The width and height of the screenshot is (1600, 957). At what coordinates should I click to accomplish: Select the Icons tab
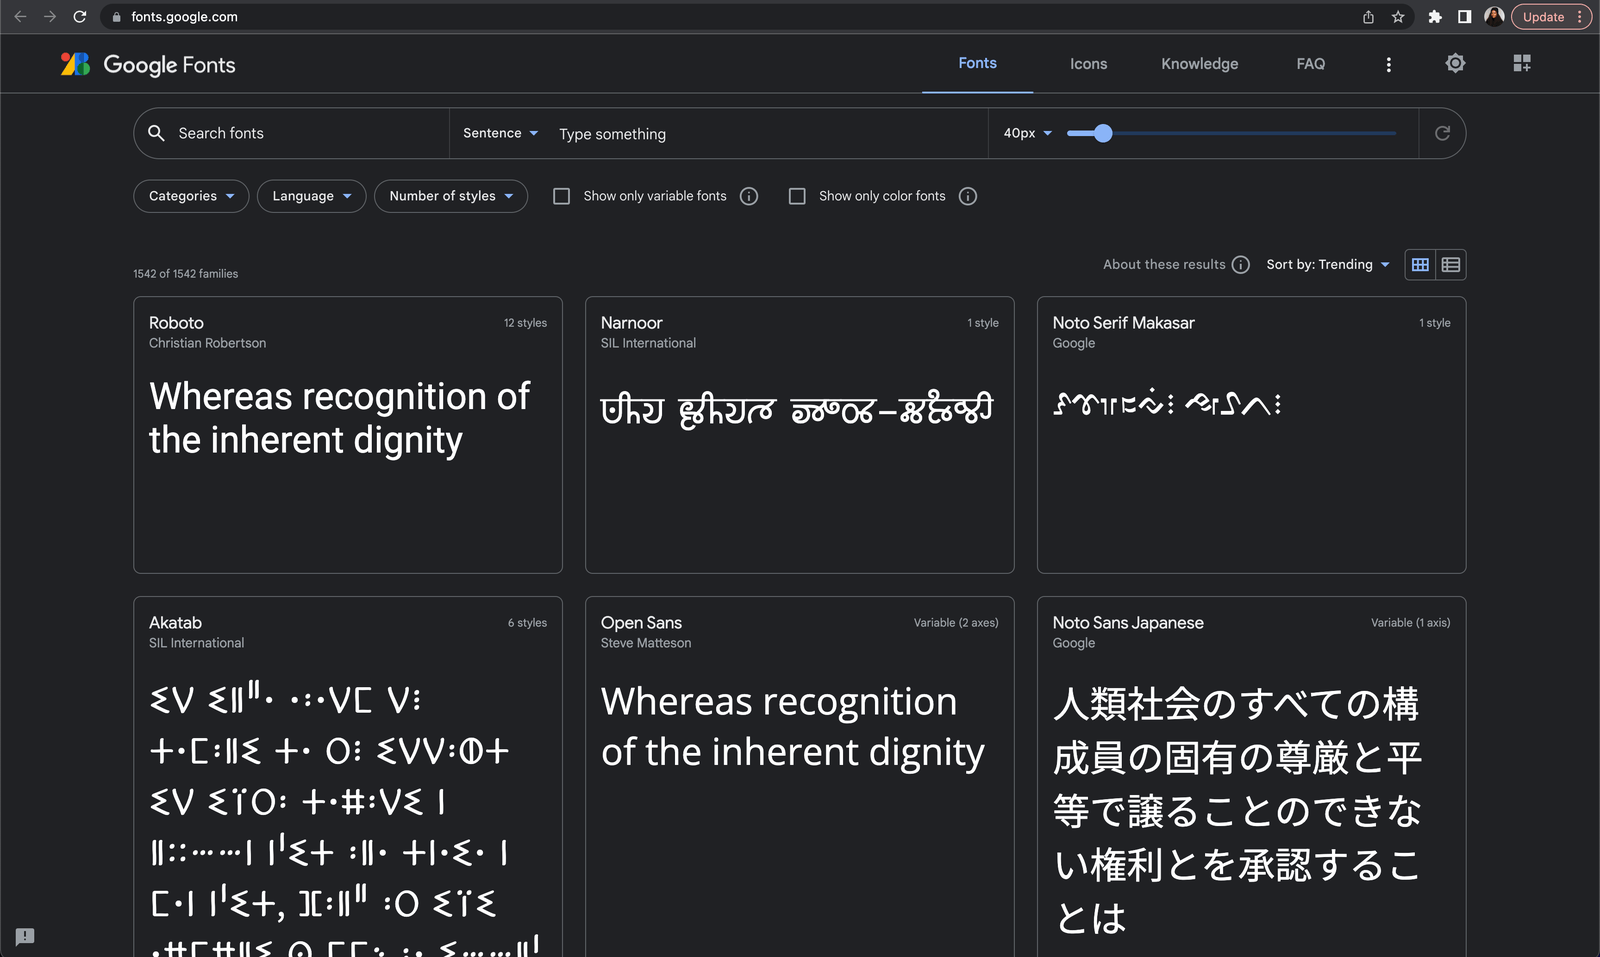[x=1088, y=64]
